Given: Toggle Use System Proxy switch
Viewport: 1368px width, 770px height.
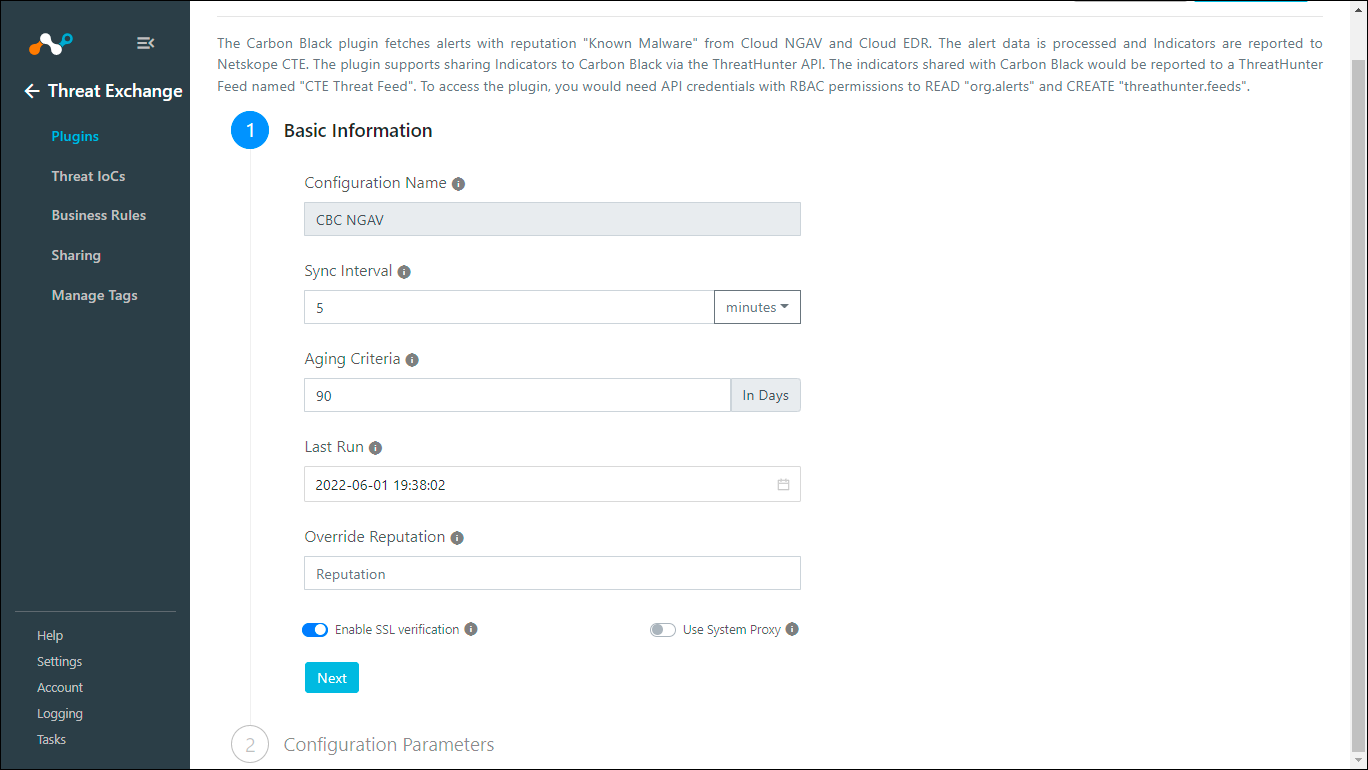Looking at the screenshot, I should point(663,630).
